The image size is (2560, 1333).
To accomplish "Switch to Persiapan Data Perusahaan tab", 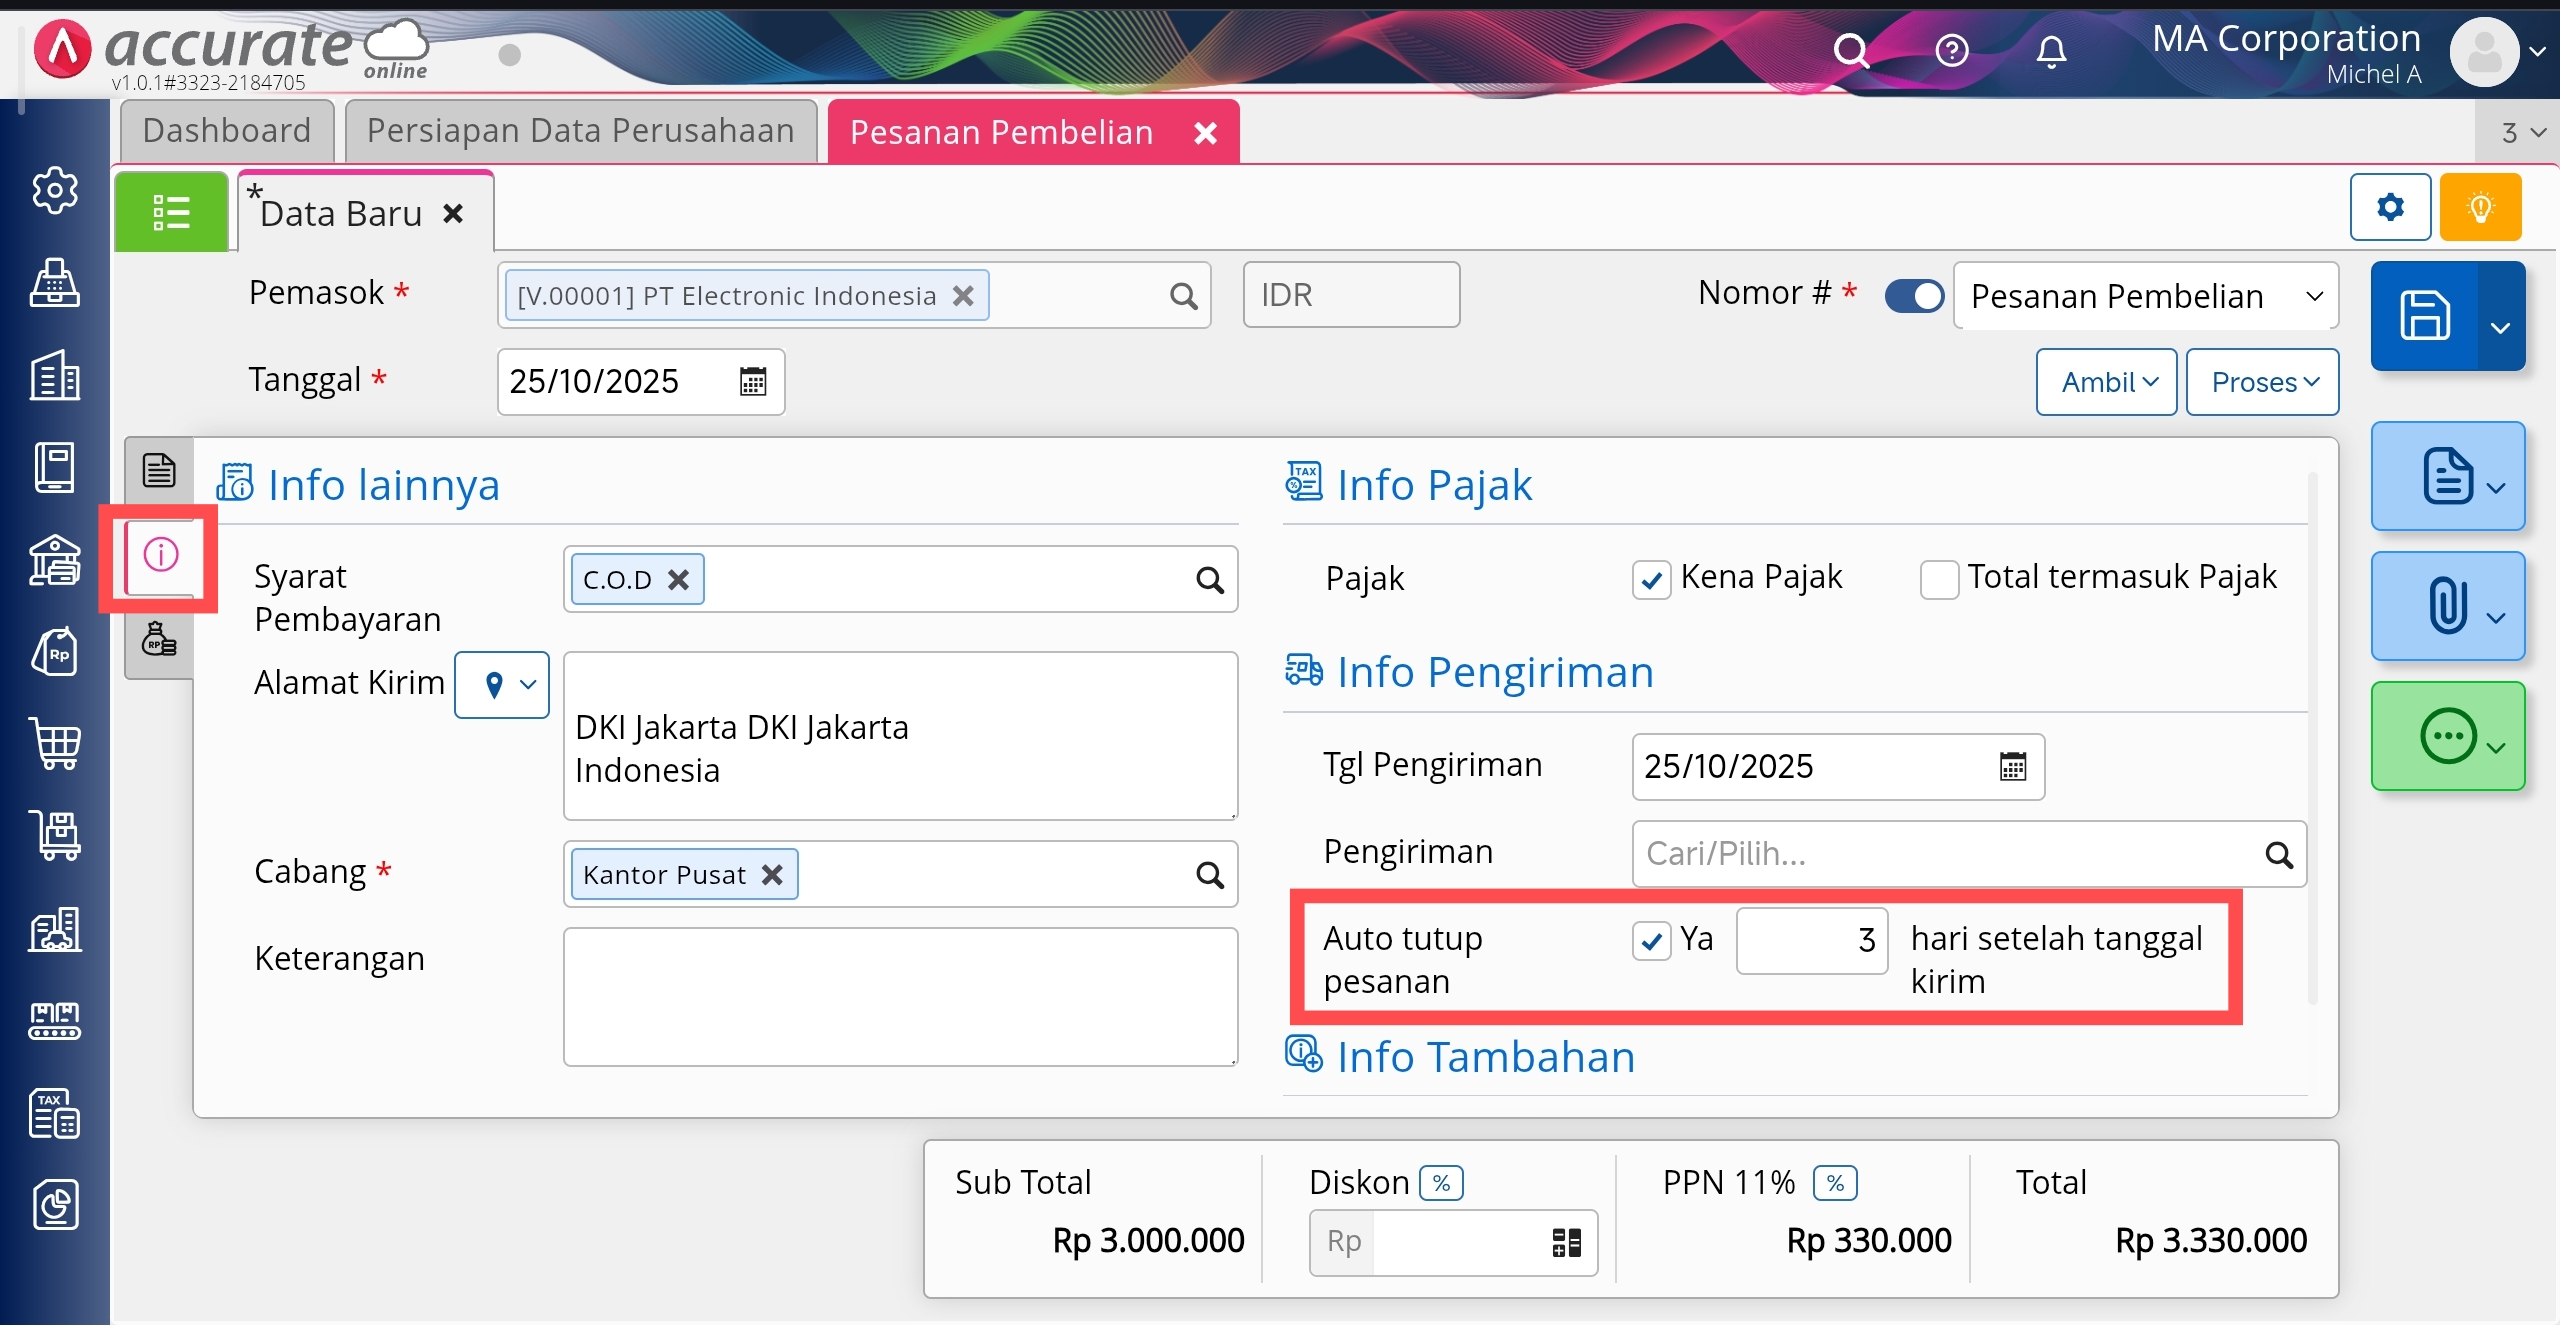I will [580, 131].
